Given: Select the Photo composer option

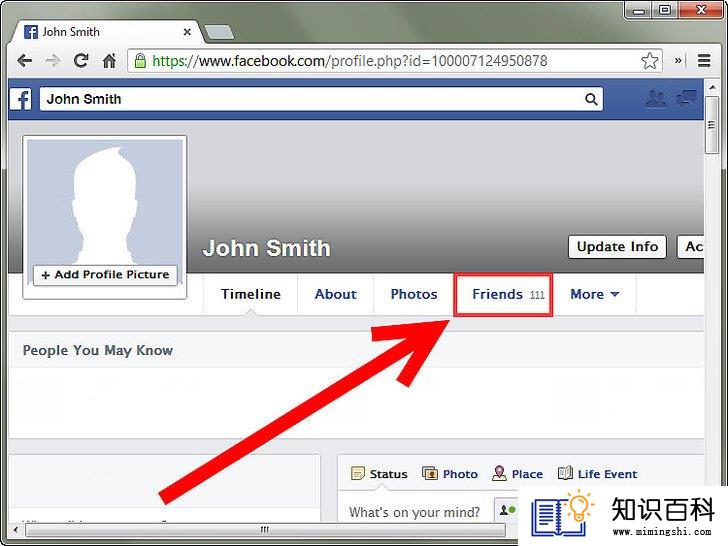Looking at the screenshot, I should tap(450, 474).
